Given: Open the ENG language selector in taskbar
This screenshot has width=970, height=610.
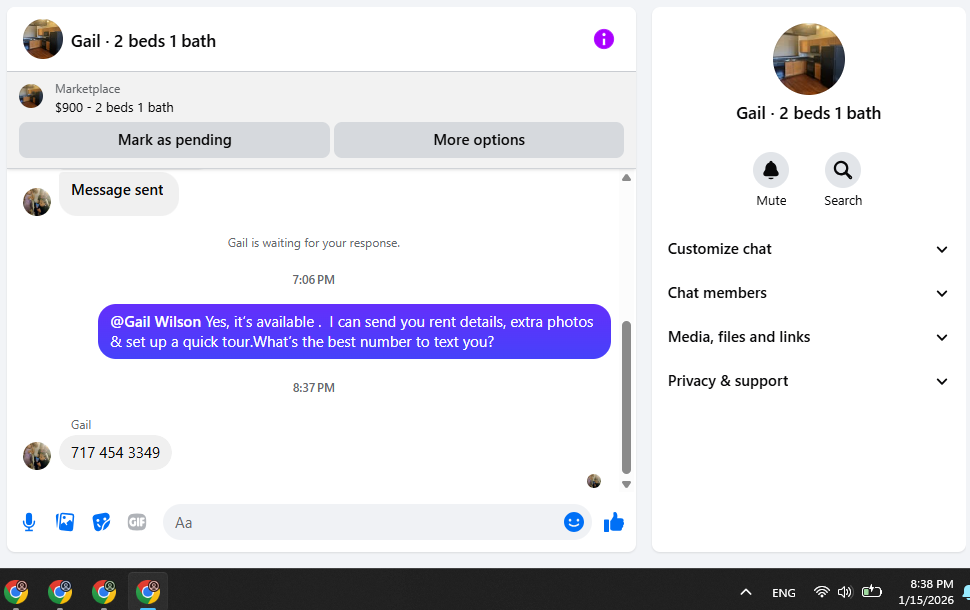Looking at the screenshot, I should [784, 593].
